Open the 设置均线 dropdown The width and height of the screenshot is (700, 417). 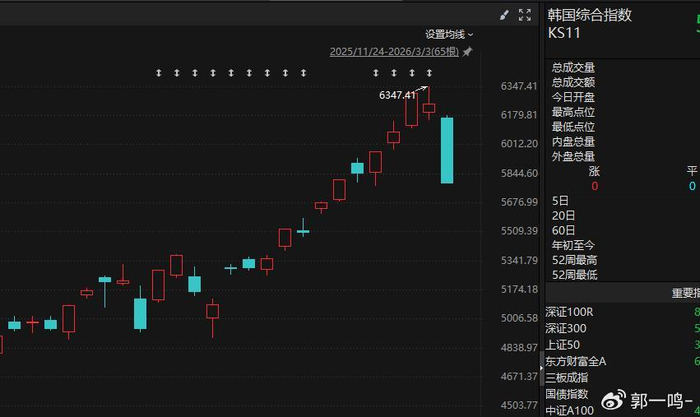click(x=449, y=34)
